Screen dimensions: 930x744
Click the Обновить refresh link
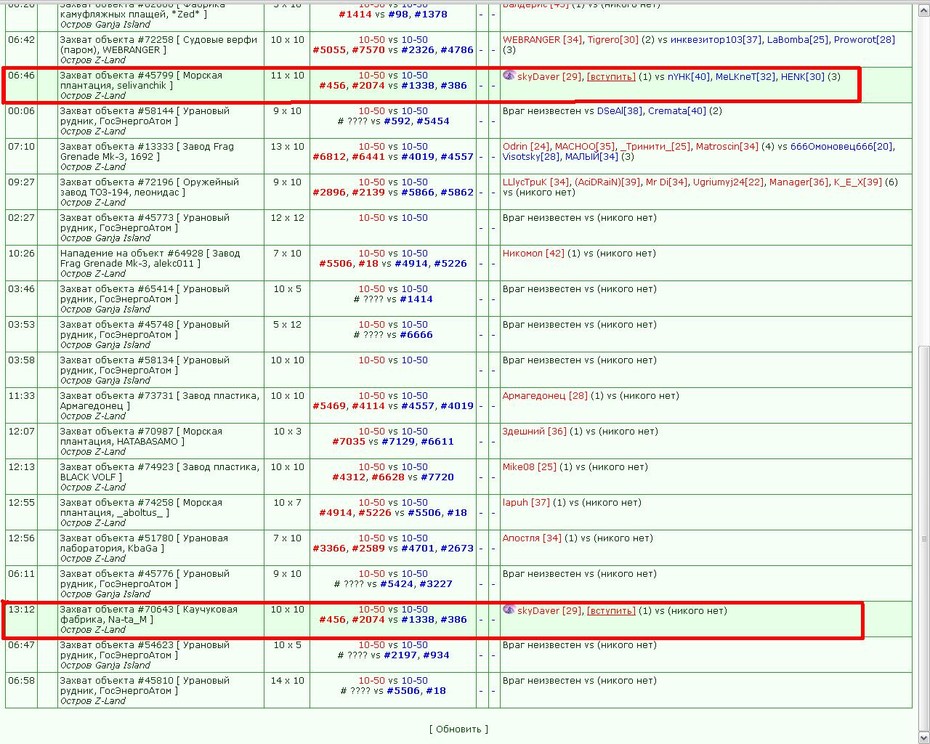click(x=458, y=729)
